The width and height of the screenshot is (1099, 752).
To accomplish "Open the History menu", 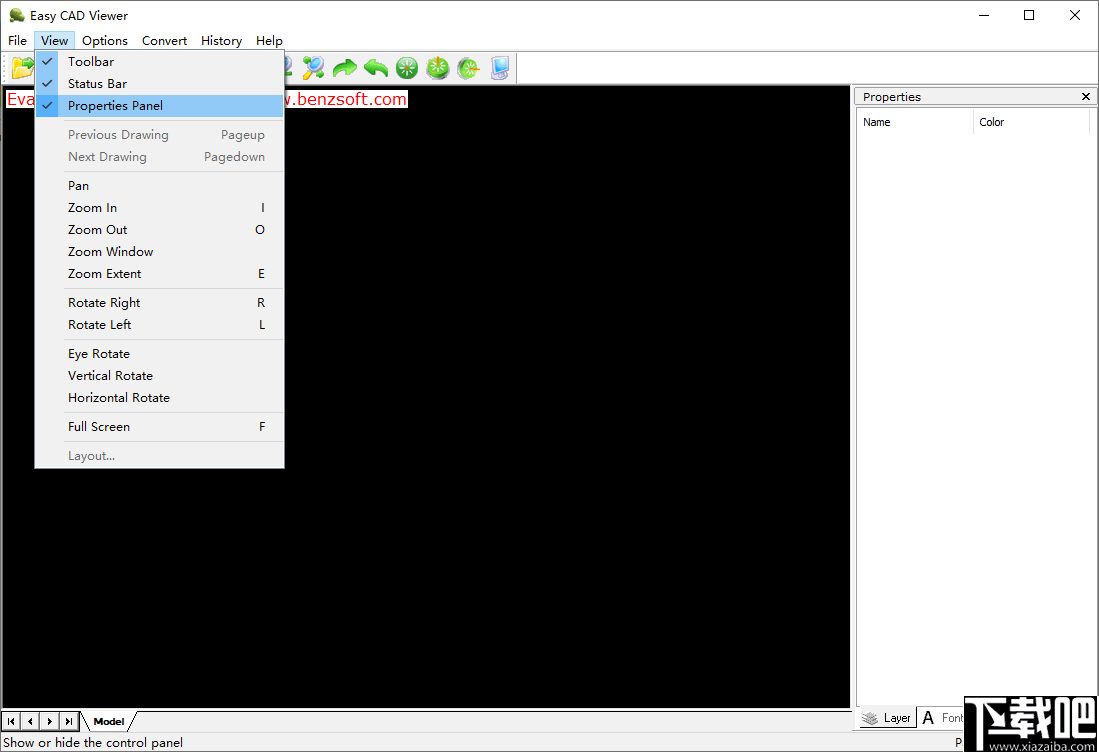I will click(x=221, y=40).
